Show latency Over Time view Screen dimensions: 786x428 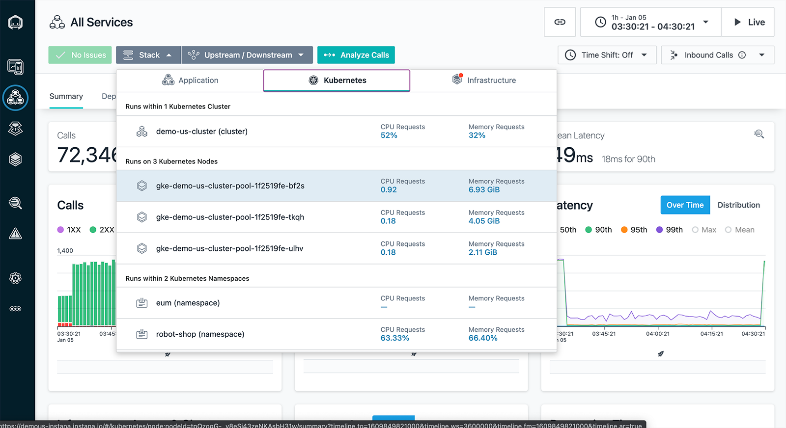685,205
